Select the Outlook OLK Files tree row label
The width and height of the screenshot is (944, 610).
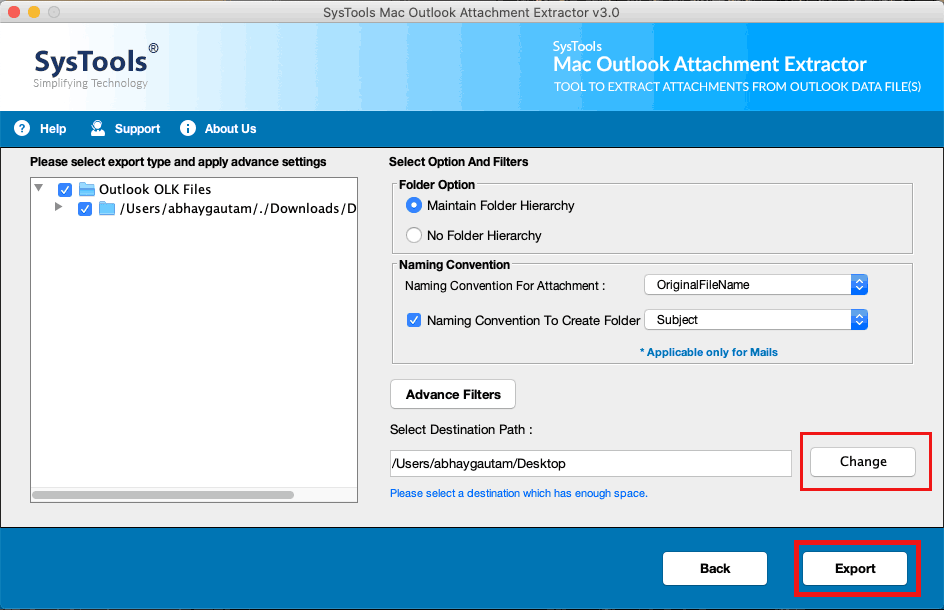coord(155,190)
